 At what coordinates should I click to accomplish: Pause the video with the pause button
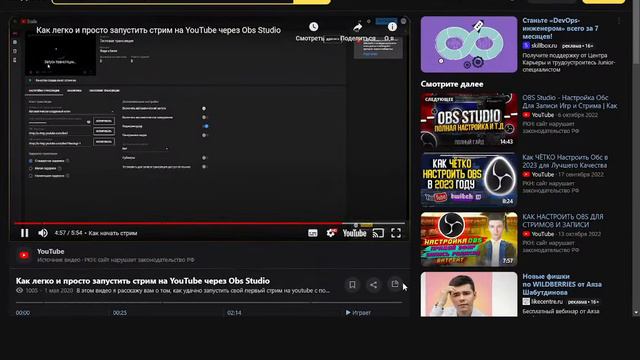pos(24,233)
